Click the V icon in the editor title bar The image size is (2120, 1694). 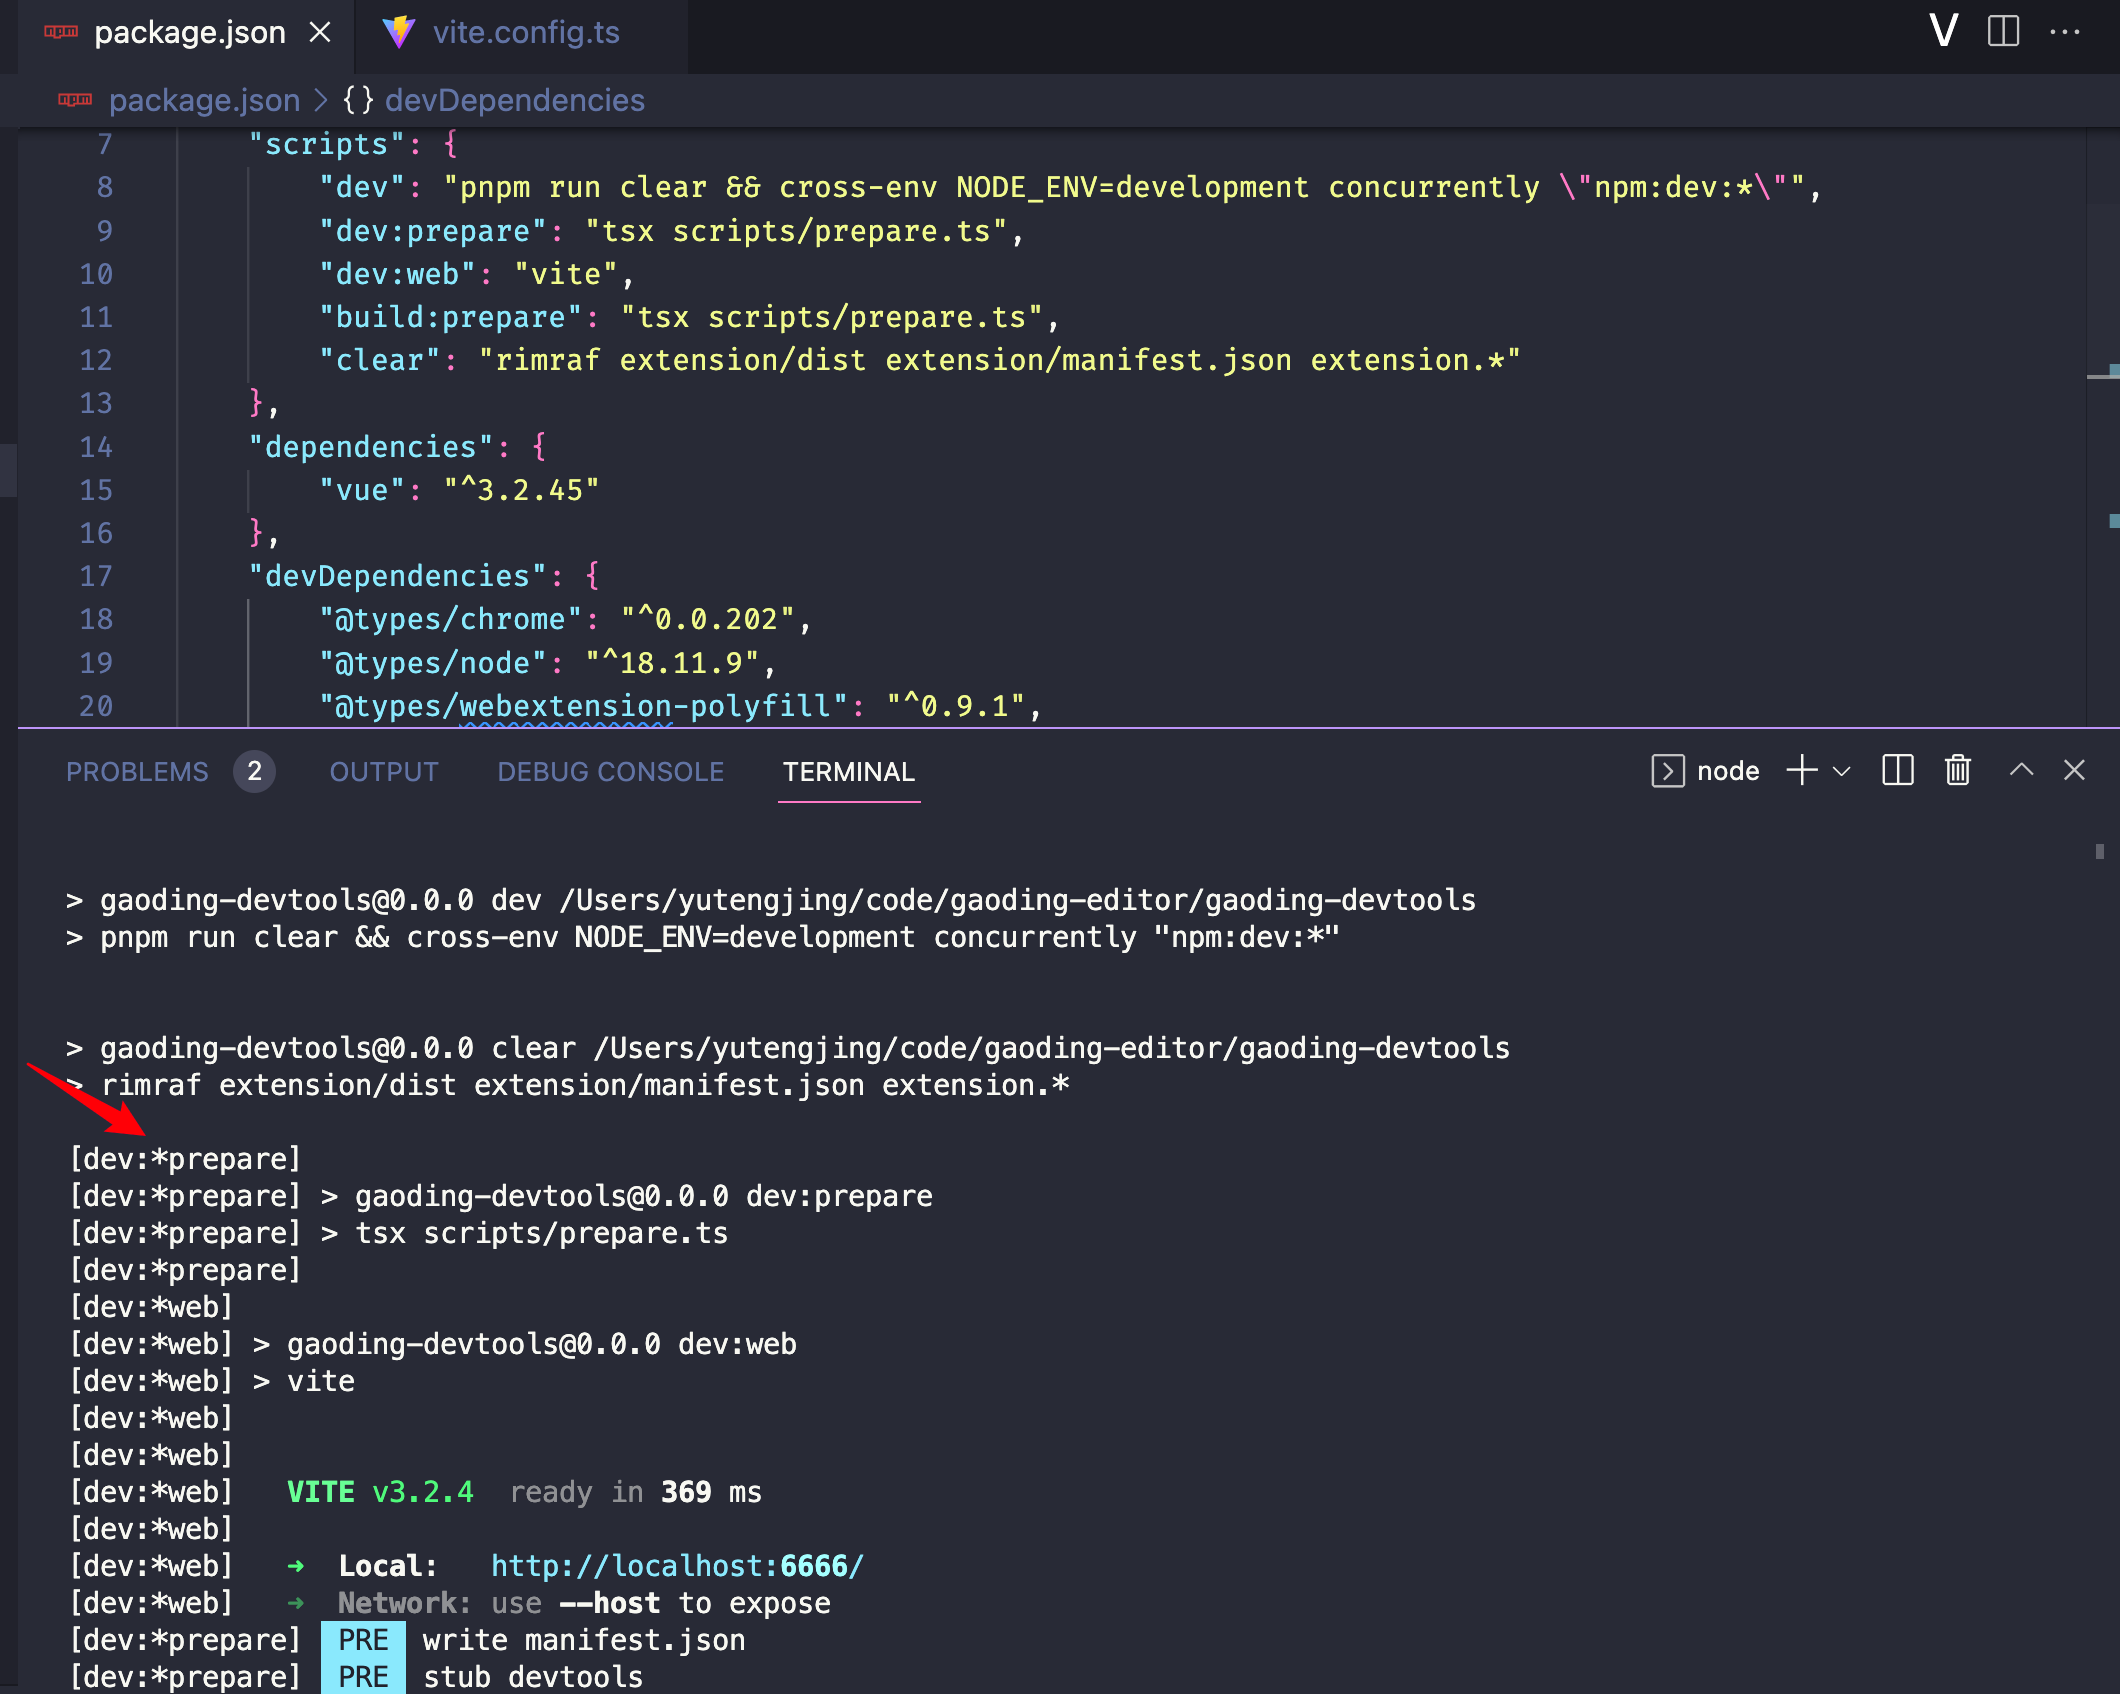point(1942,31)
